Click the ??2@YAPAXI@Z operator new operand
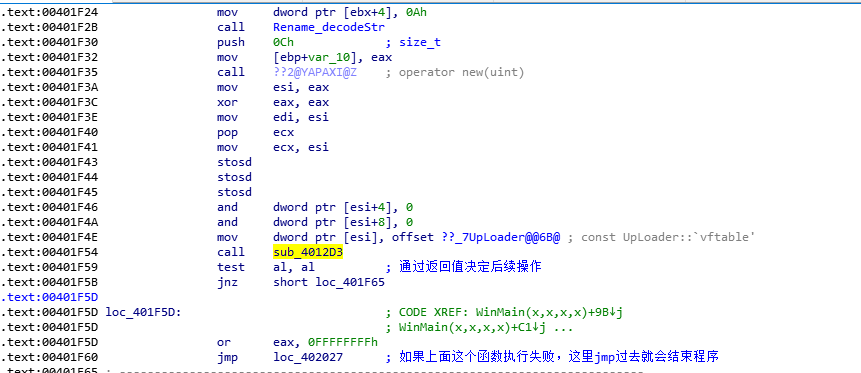 pos(315,72)
